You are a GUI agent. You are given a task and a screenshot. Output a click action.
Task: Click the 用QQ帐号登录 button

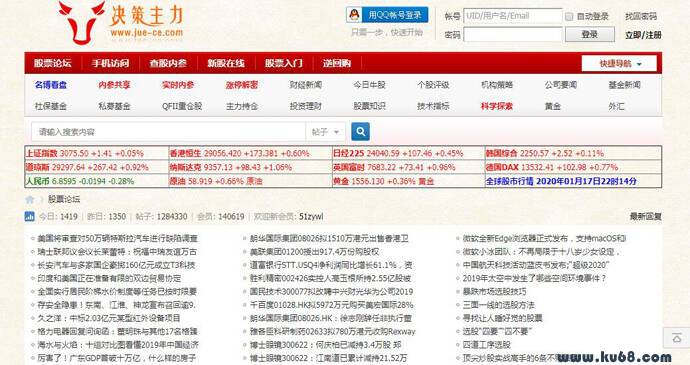[387, 15]
